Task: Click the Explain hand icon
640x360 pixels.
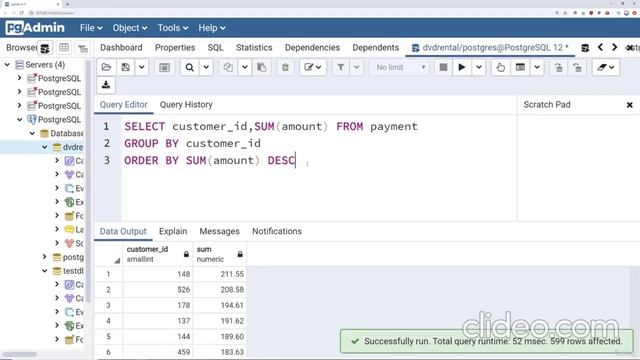Action: (x=500, y=67)
